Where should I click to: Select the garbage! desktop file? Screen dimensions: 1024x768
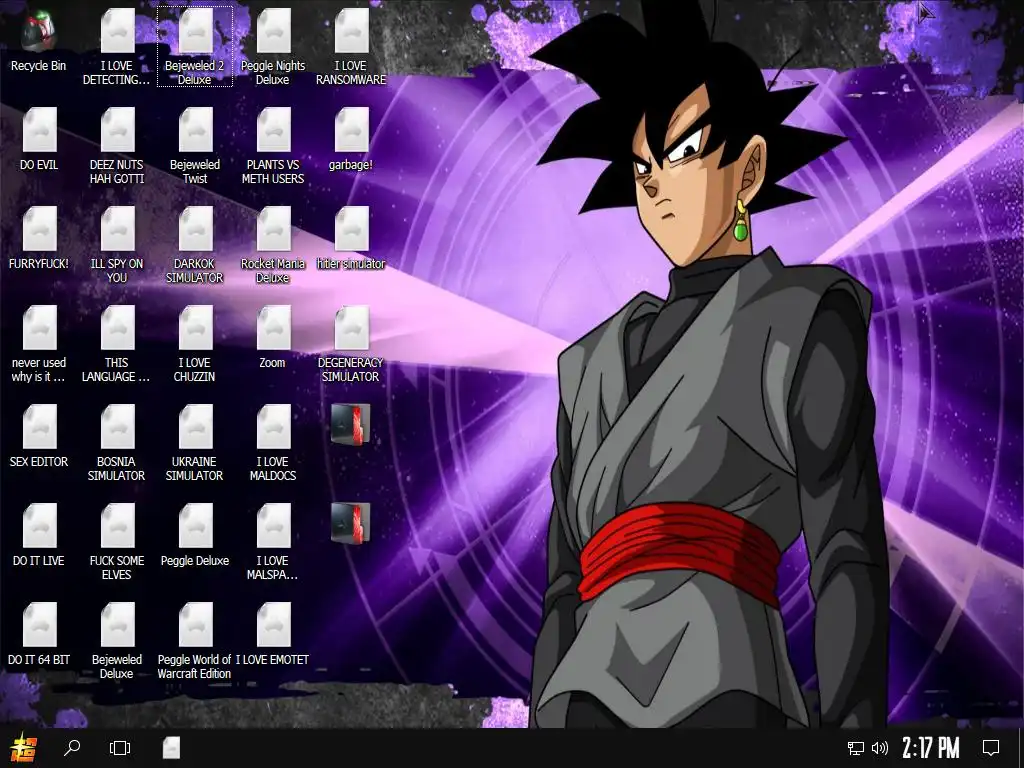pos(351,139)
